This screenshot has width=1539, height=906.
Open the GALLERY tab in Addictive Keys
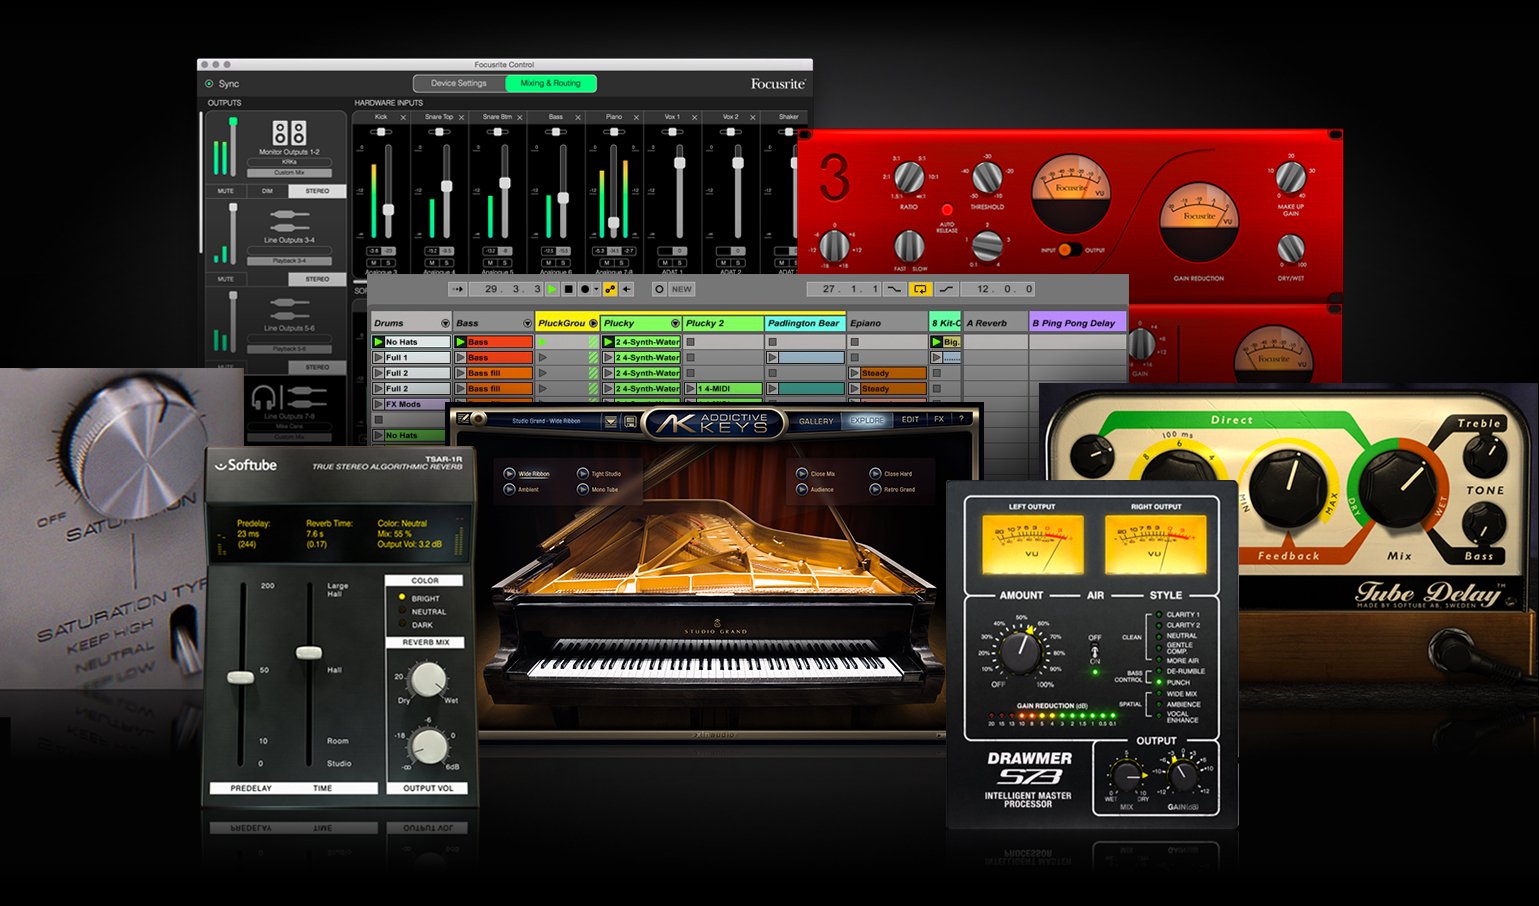pos(816,421)
